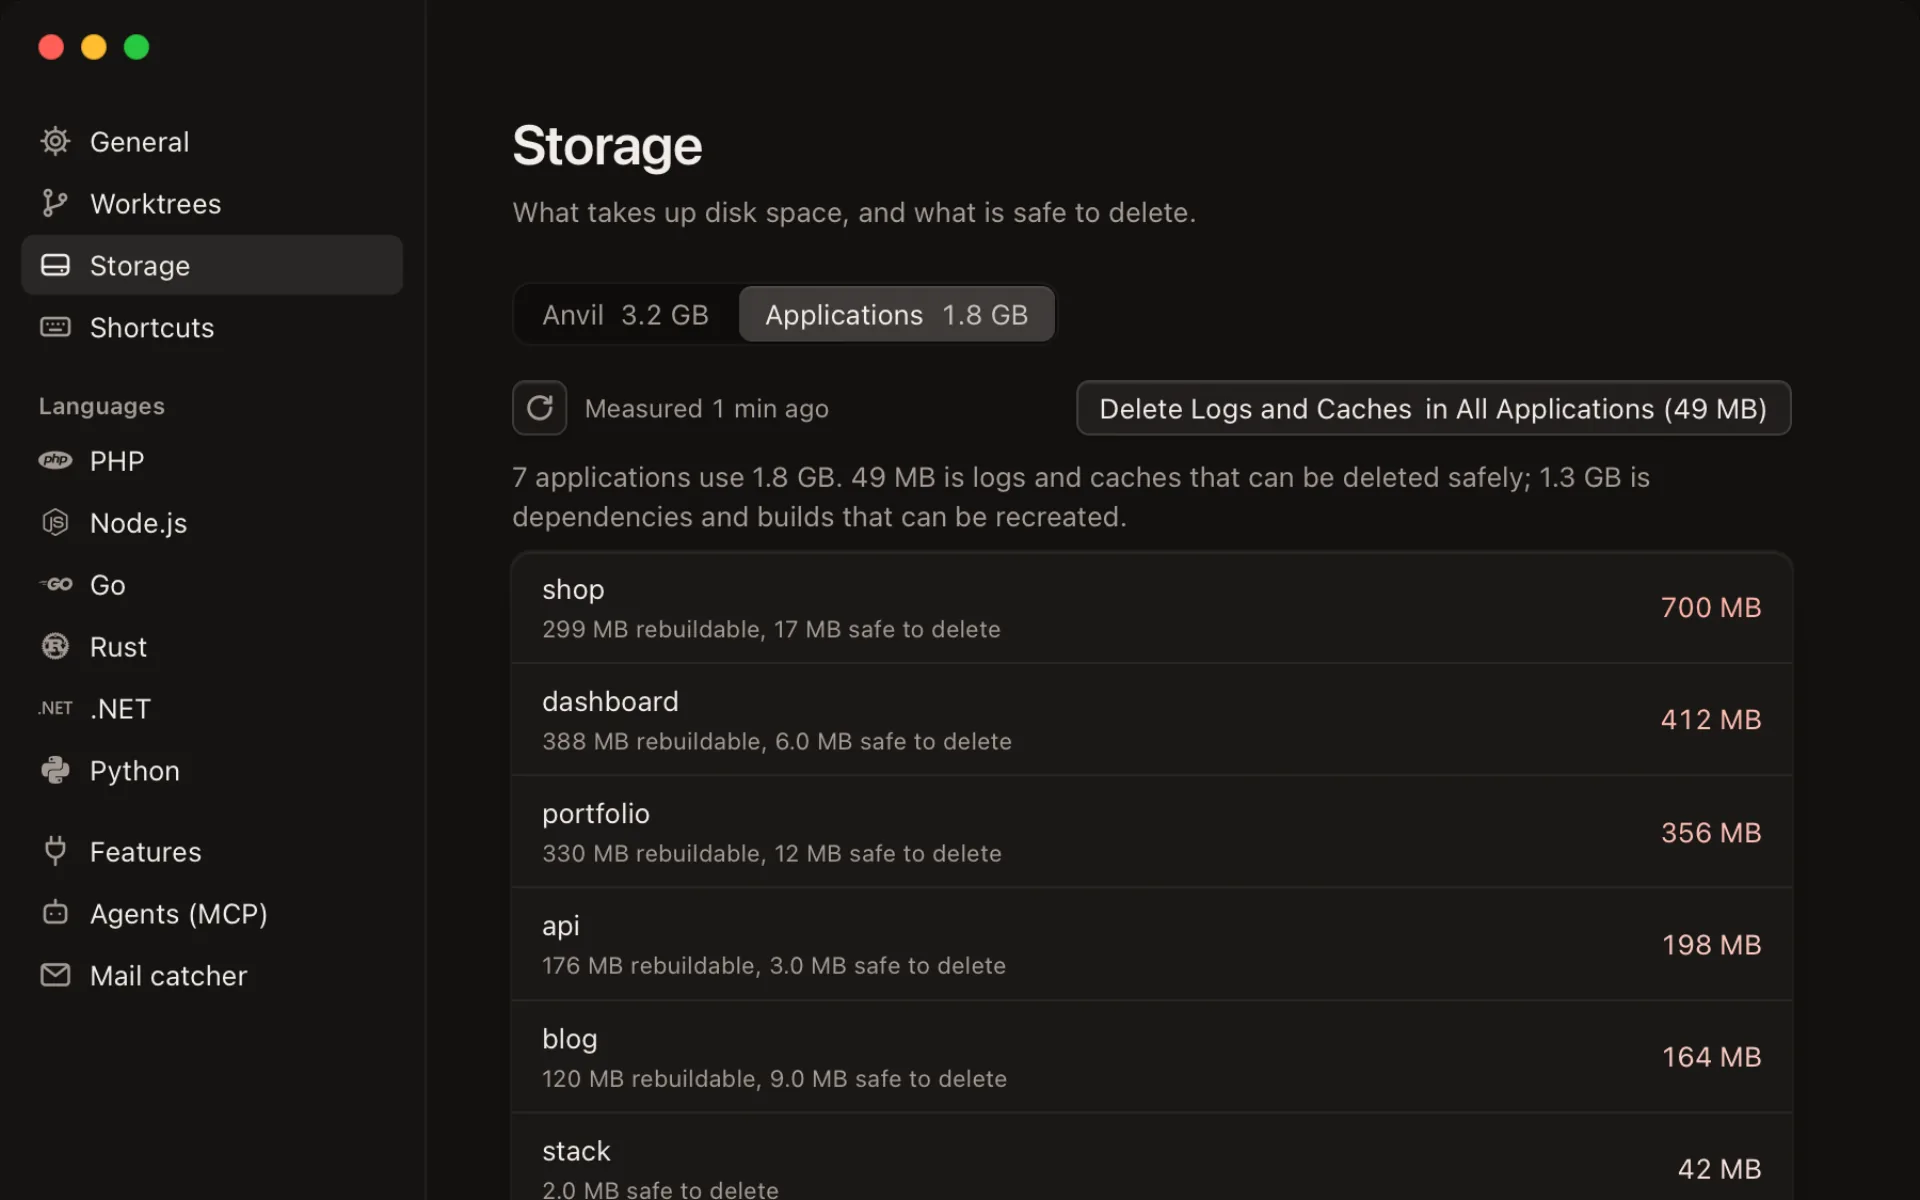Click the green maximize window button
1920x1200 pixels.
click(x=136, y=47)
